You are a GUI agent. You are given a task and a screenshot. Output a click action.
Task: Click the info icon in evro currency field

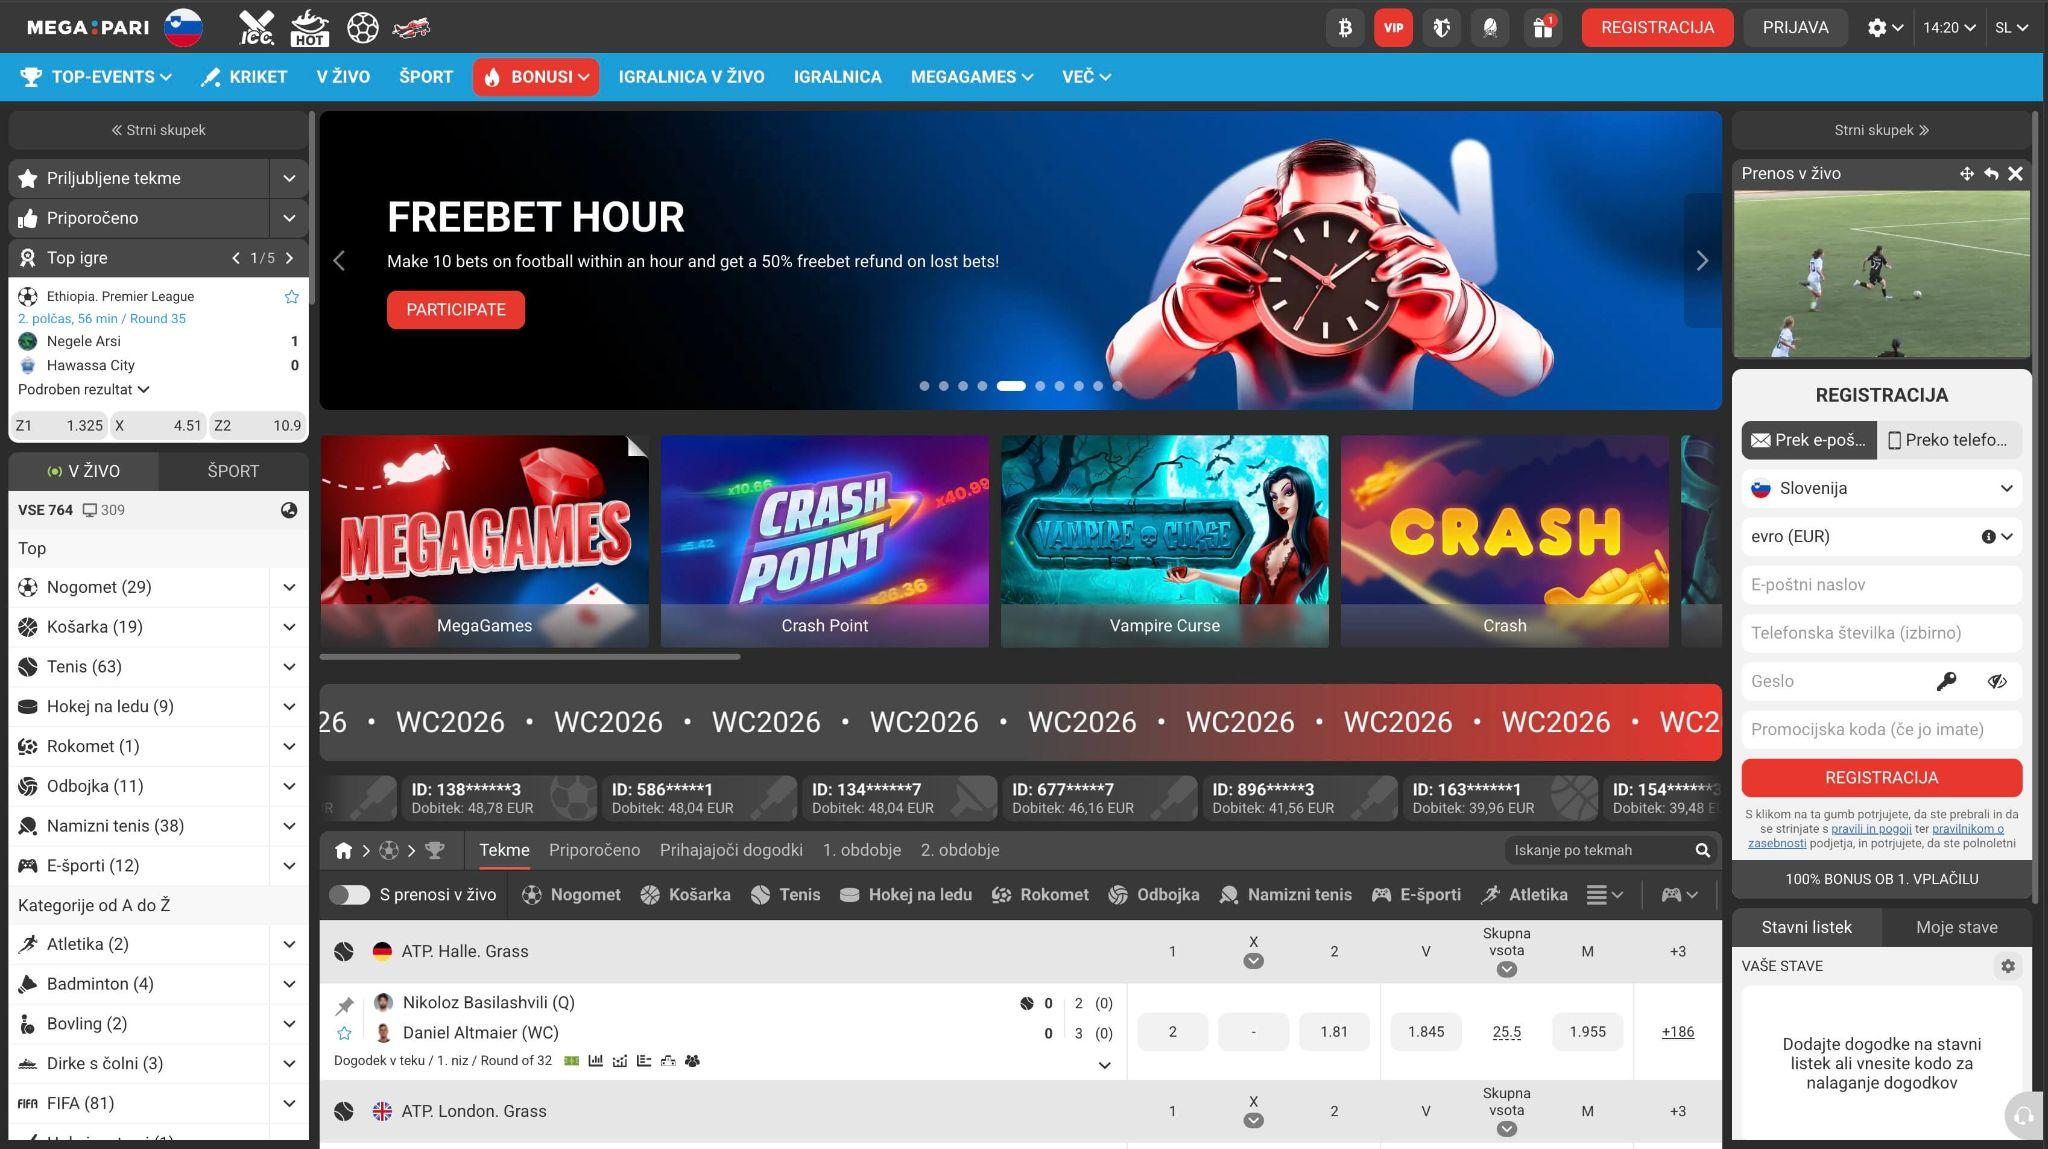coord(1988,536)
